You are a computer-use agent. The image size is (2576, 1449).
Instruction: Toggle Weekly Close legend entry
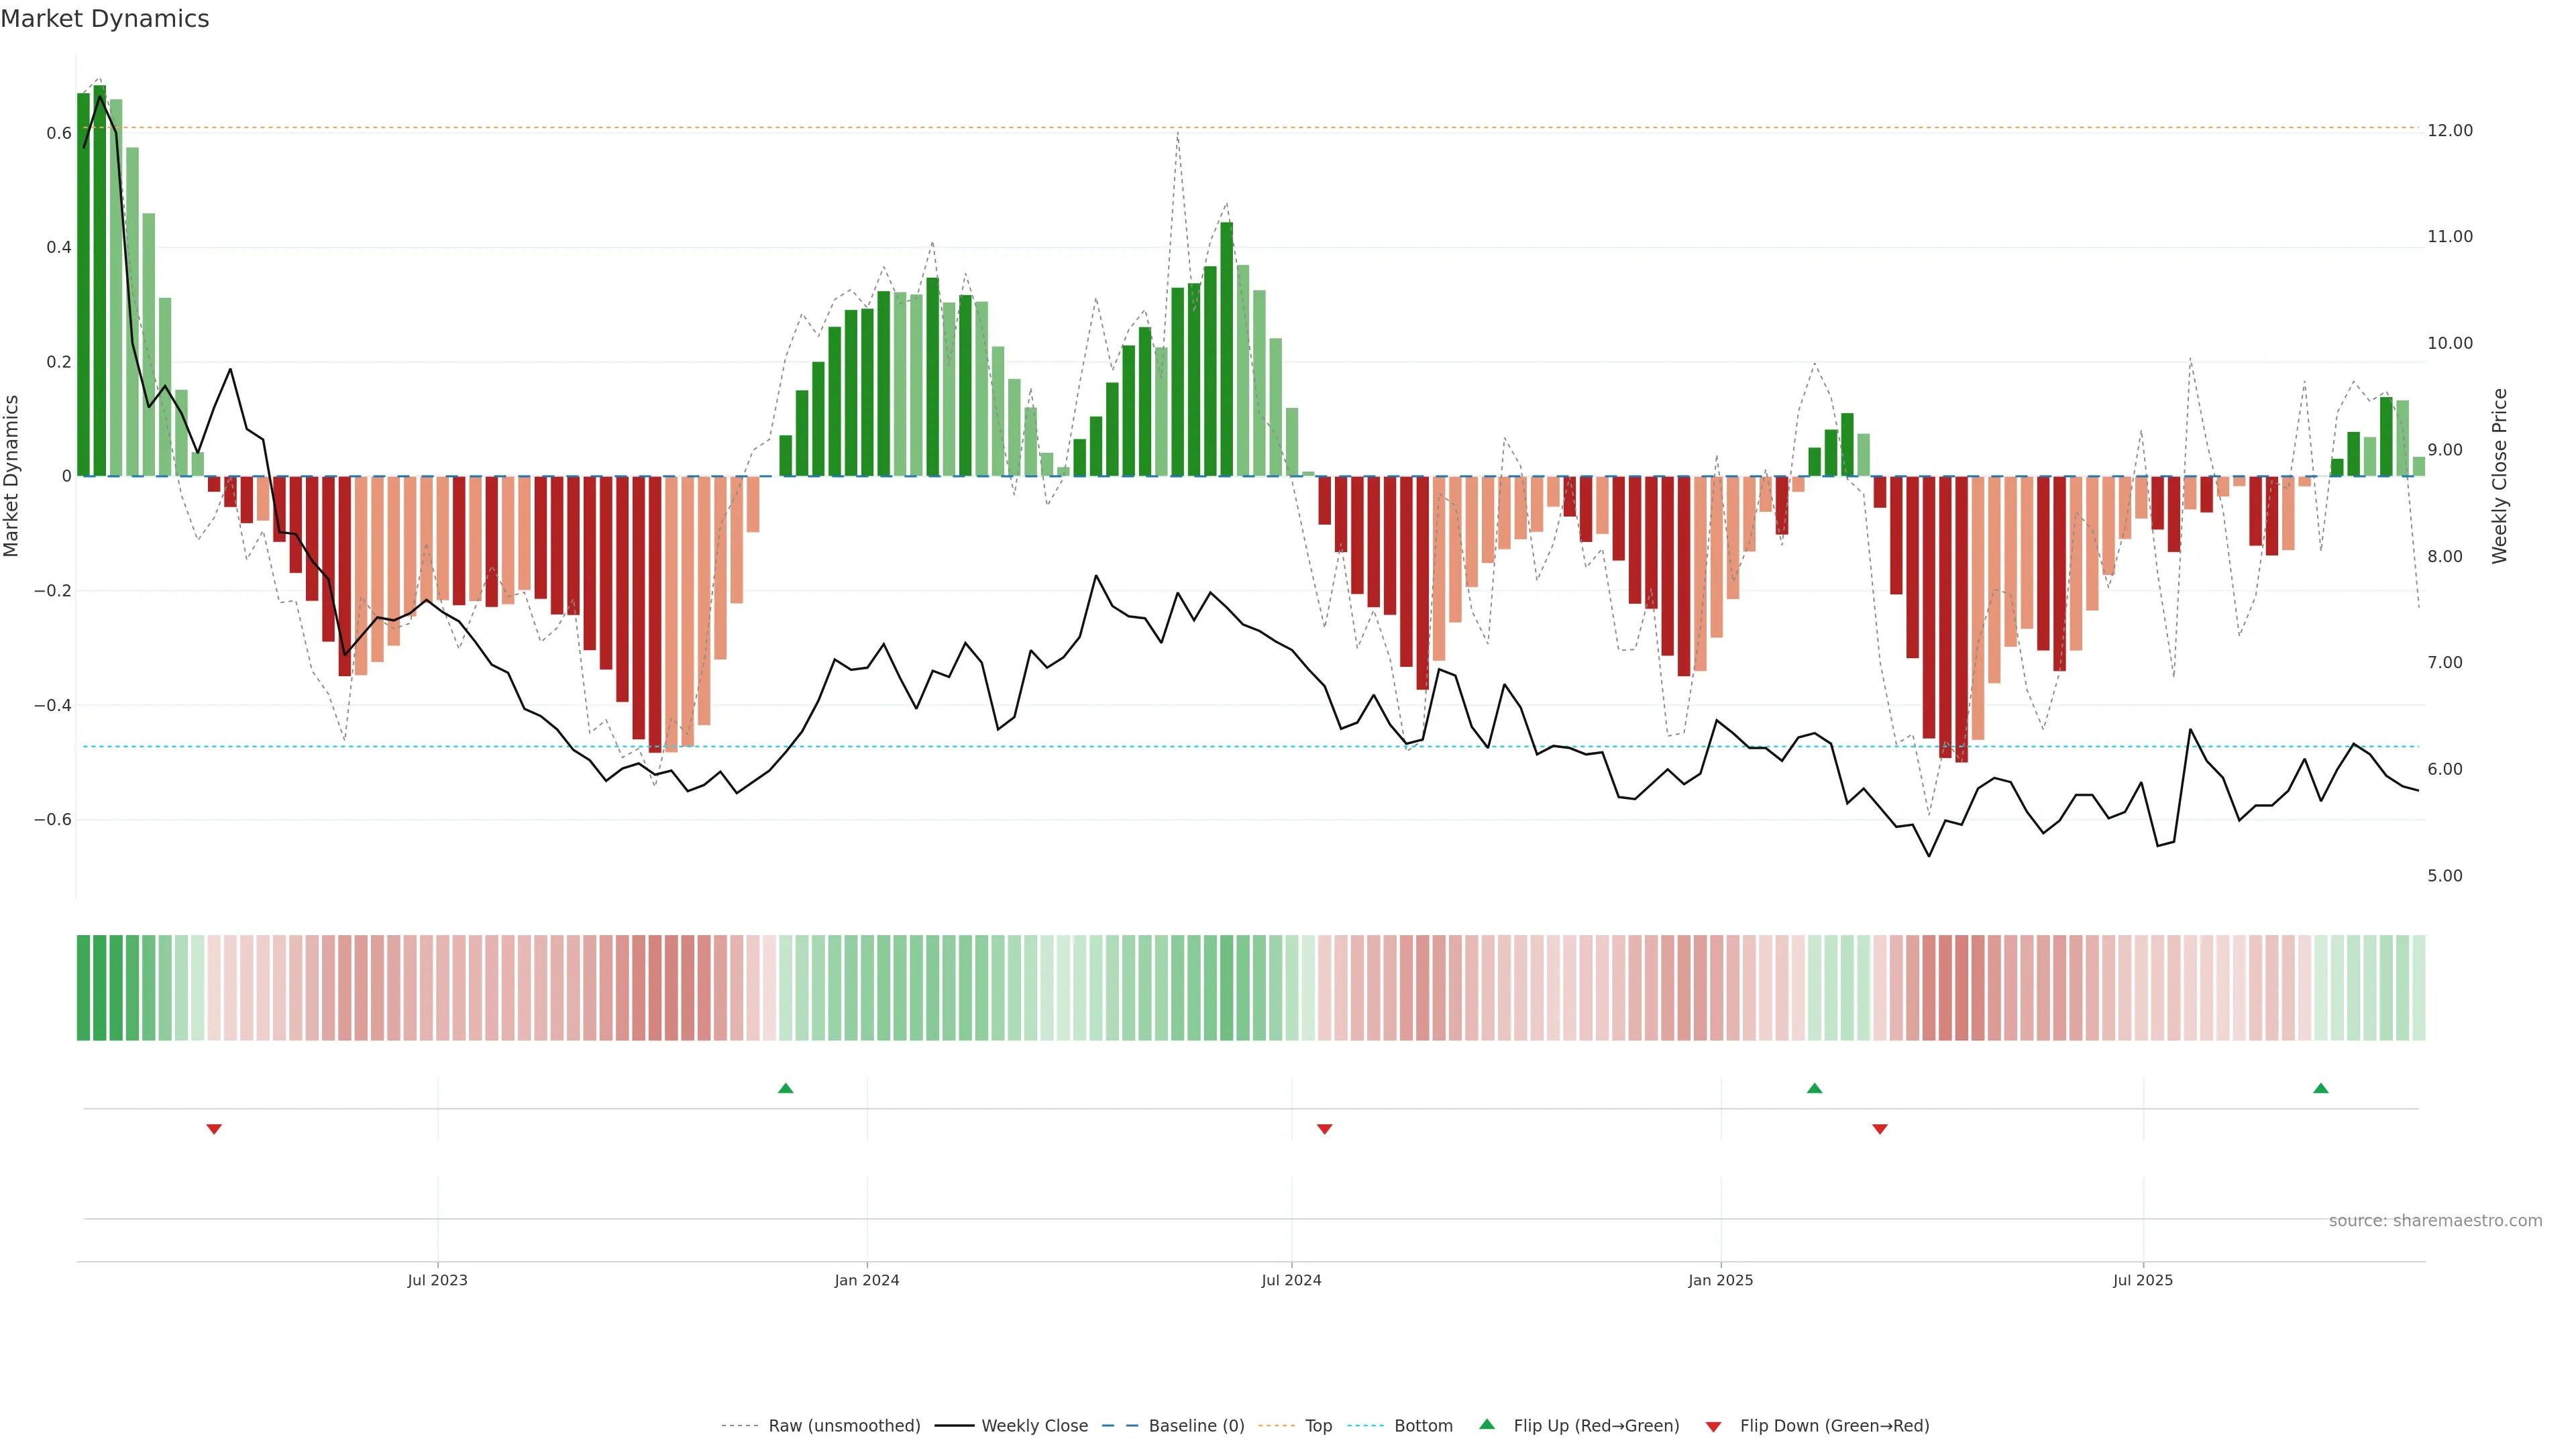1034,1426
